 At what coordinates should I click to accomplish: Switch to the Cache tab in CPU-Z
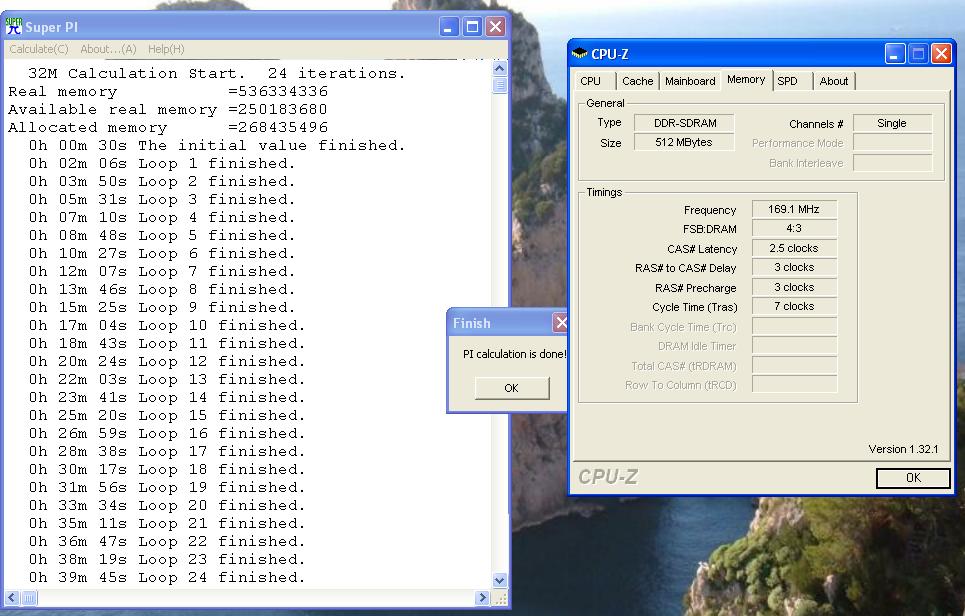pyautogui.click(x=638, y=81)
